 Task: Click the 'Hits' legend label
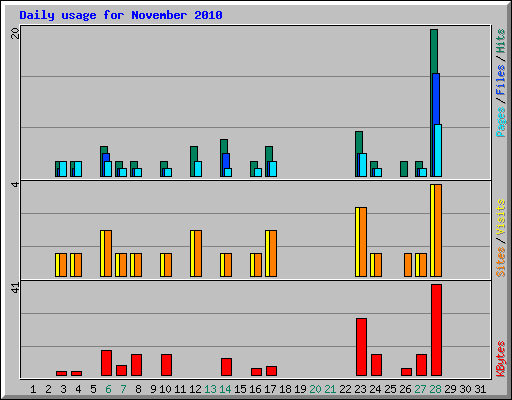pyautogui.click(x=500, y=41)
